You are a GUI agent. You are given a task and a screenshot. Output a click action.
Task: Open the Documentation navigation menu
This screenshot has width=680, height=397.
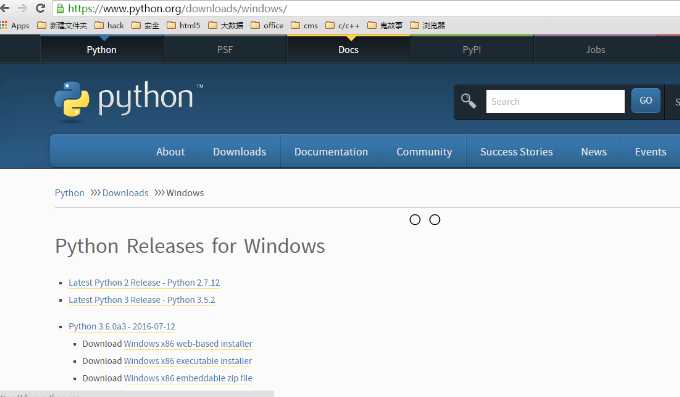331,152
